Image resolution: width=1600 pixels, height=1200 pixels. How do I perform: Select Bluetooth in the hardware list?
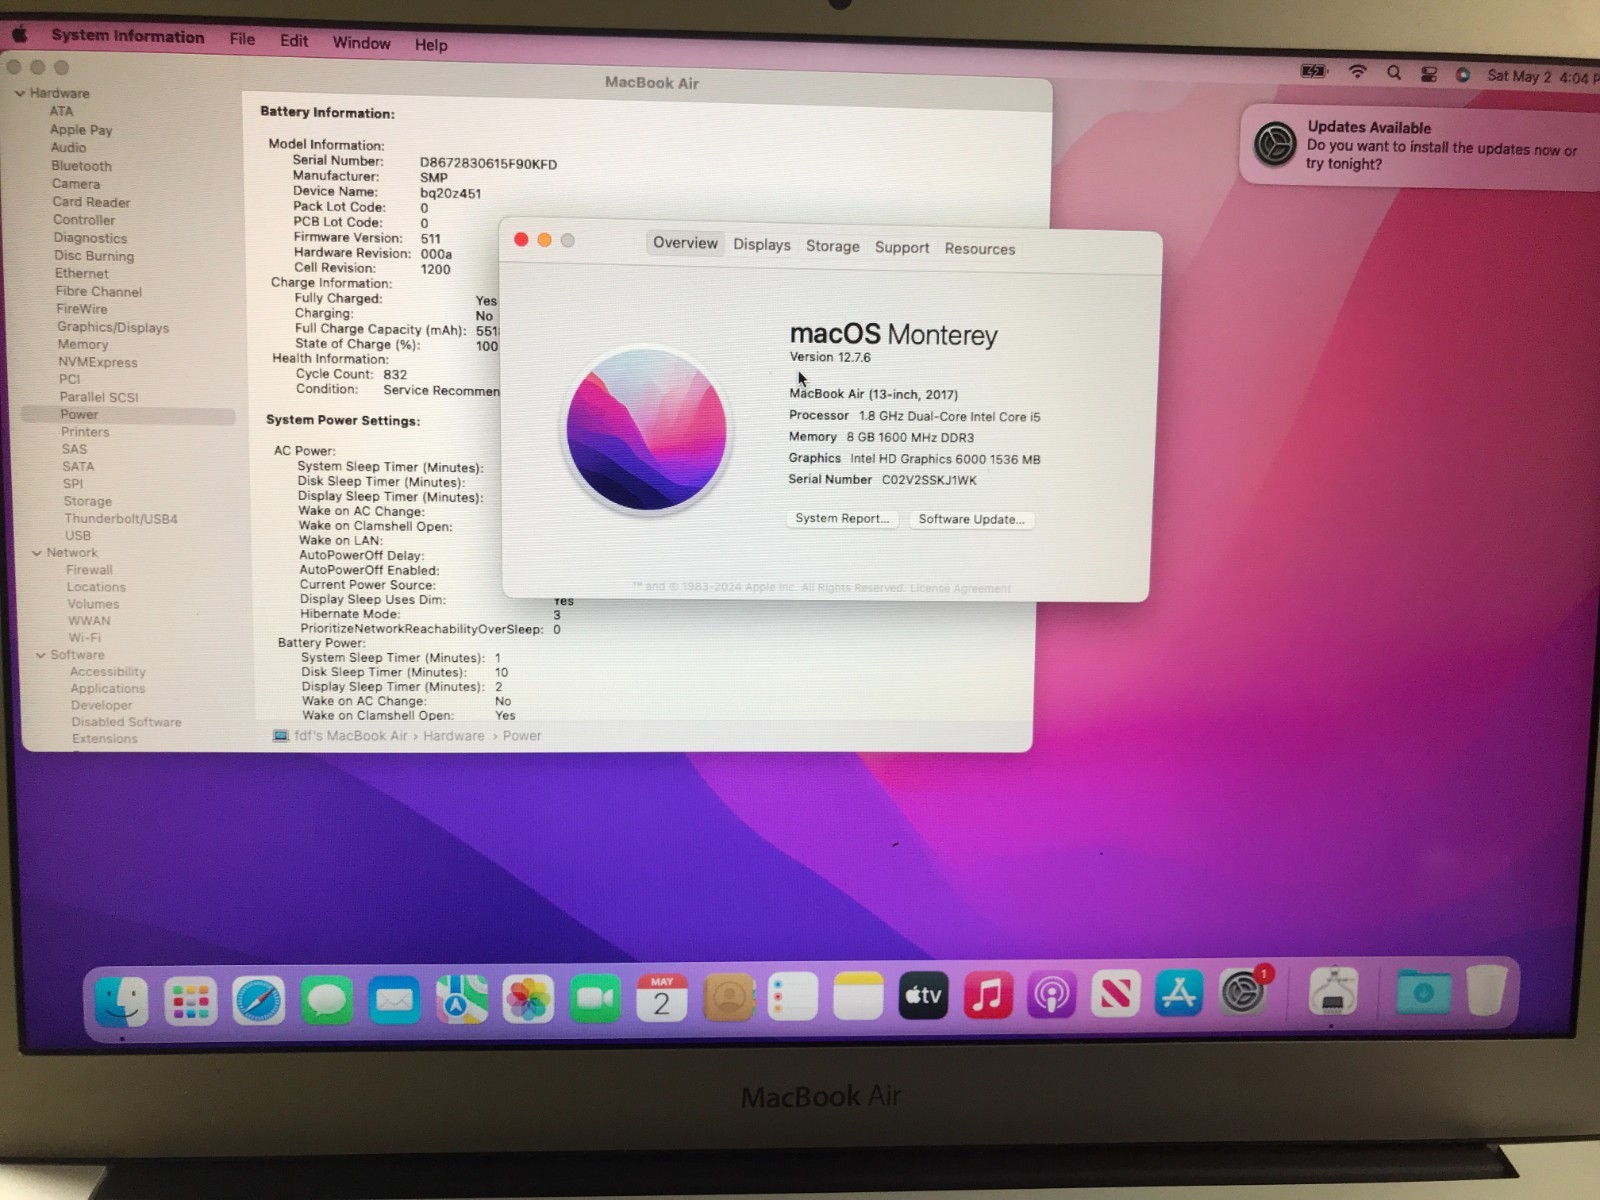(x=82, y=166)
